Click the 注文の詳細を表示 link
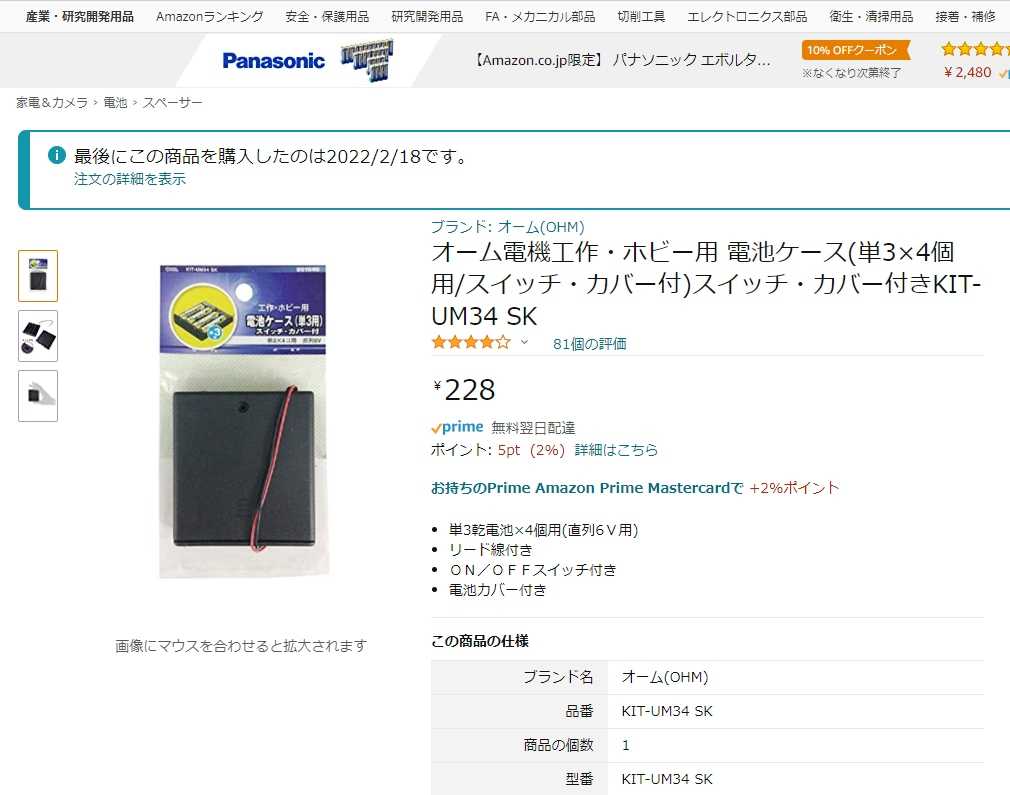 [129, 179]
